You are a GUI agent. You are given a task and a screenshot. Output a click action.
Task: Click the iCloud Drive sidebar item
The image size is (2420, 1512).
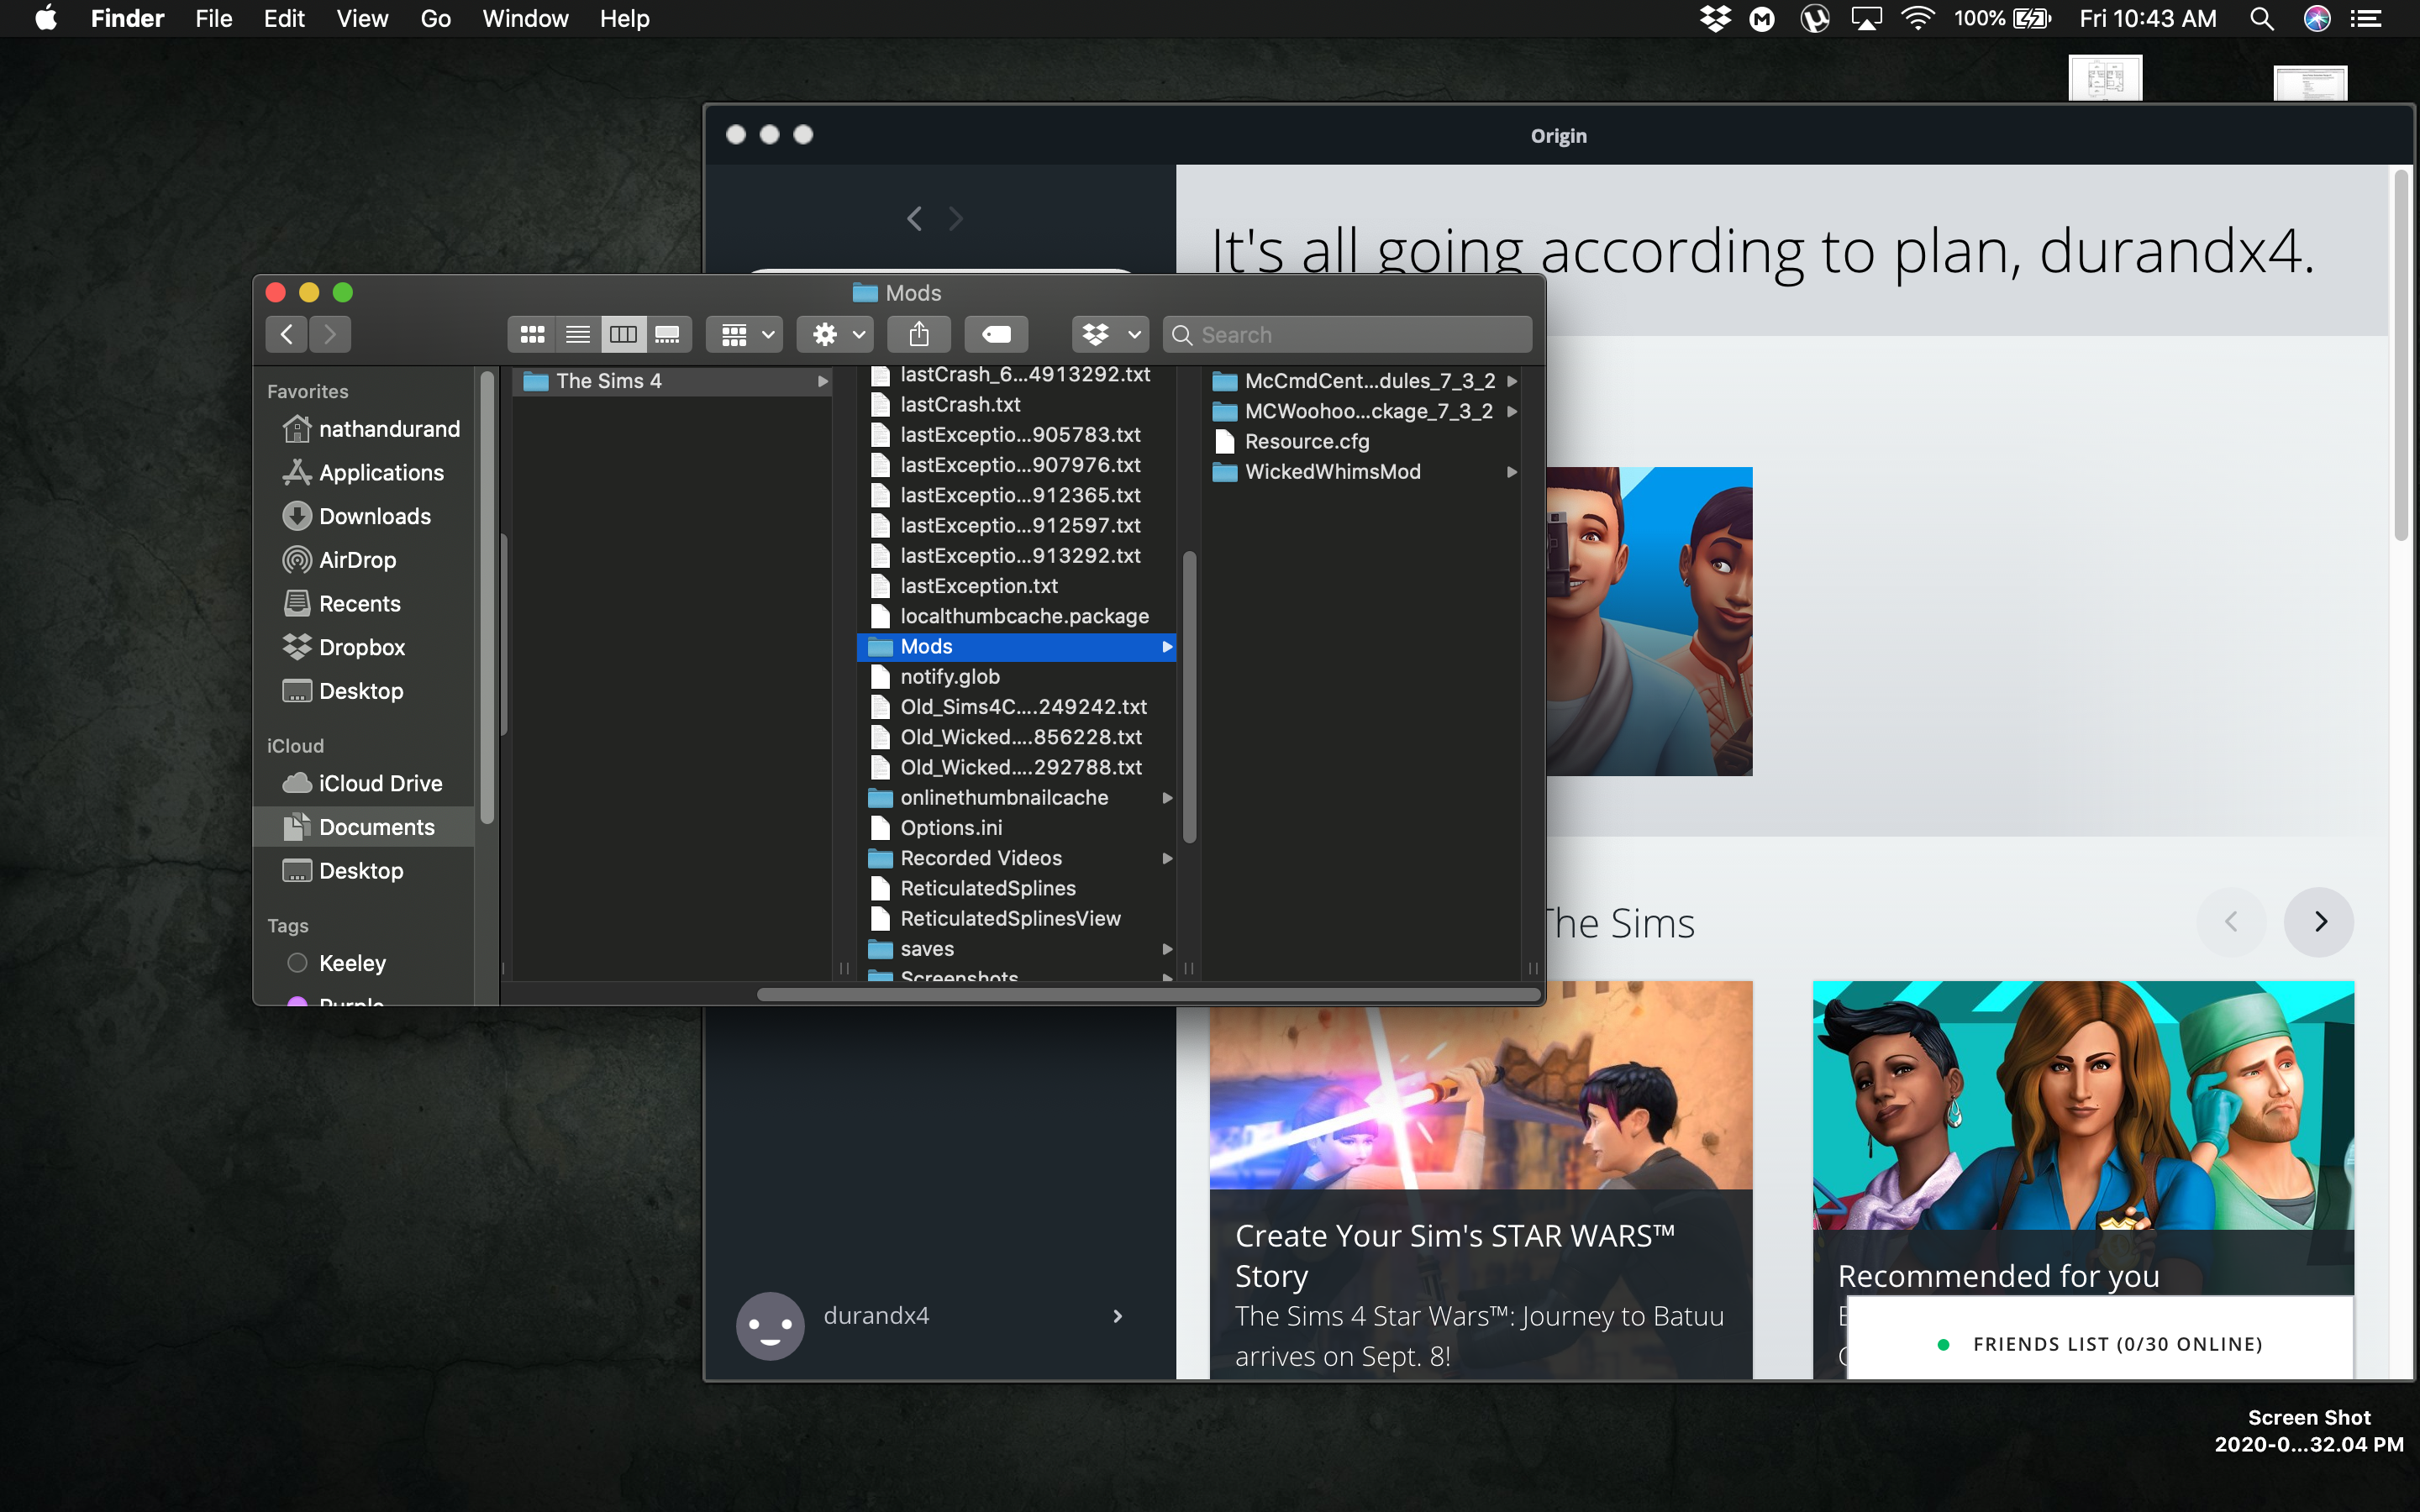click(x=380, y=782)
